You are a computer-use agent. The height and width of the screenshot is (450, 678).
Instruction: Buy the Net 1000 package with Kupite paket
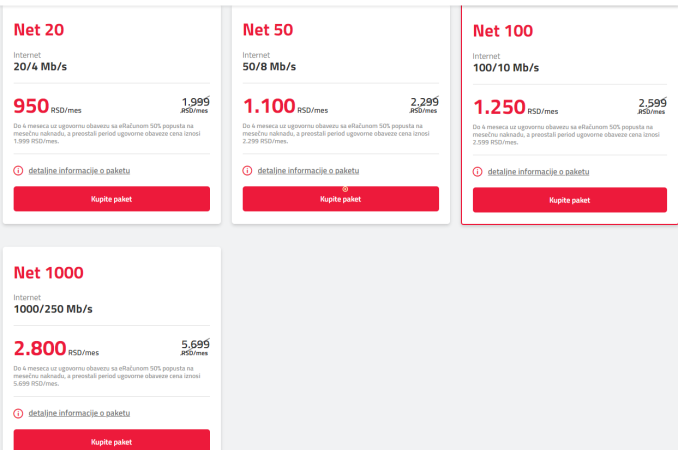click(x=112, y=440)
